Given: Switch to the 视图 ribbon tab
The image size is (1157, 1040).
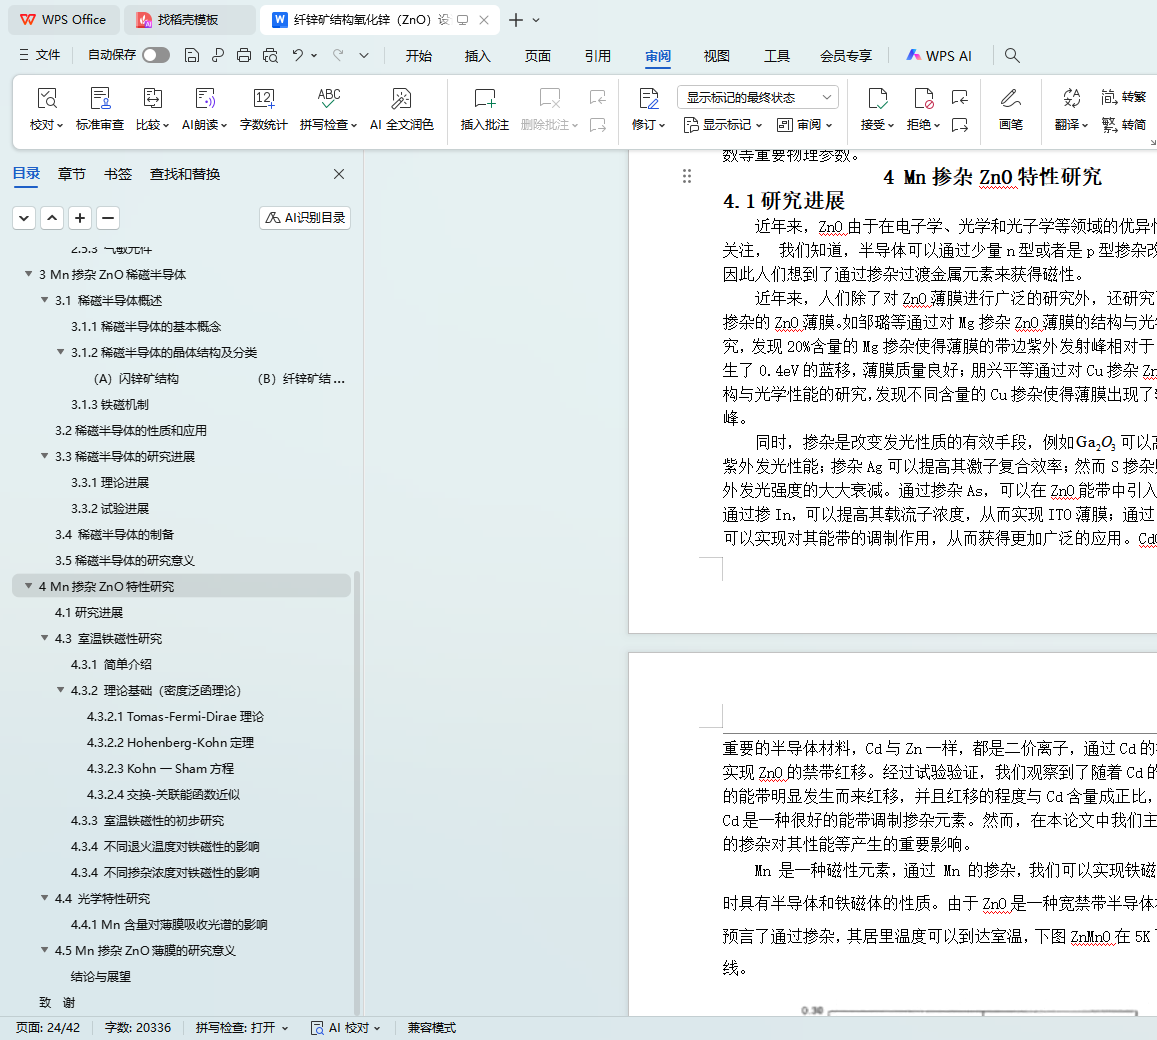Looking at the screenshot, I should pos(716,56).
